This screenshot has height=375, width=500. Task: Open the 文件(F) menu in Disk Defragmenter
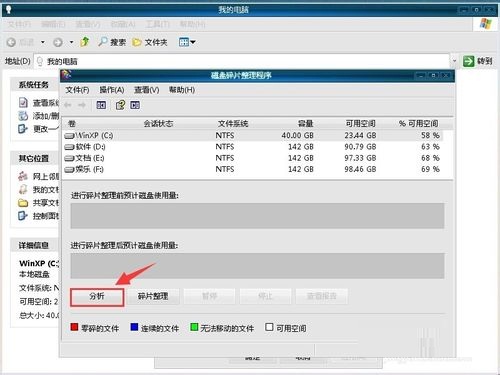click(77, 90)
